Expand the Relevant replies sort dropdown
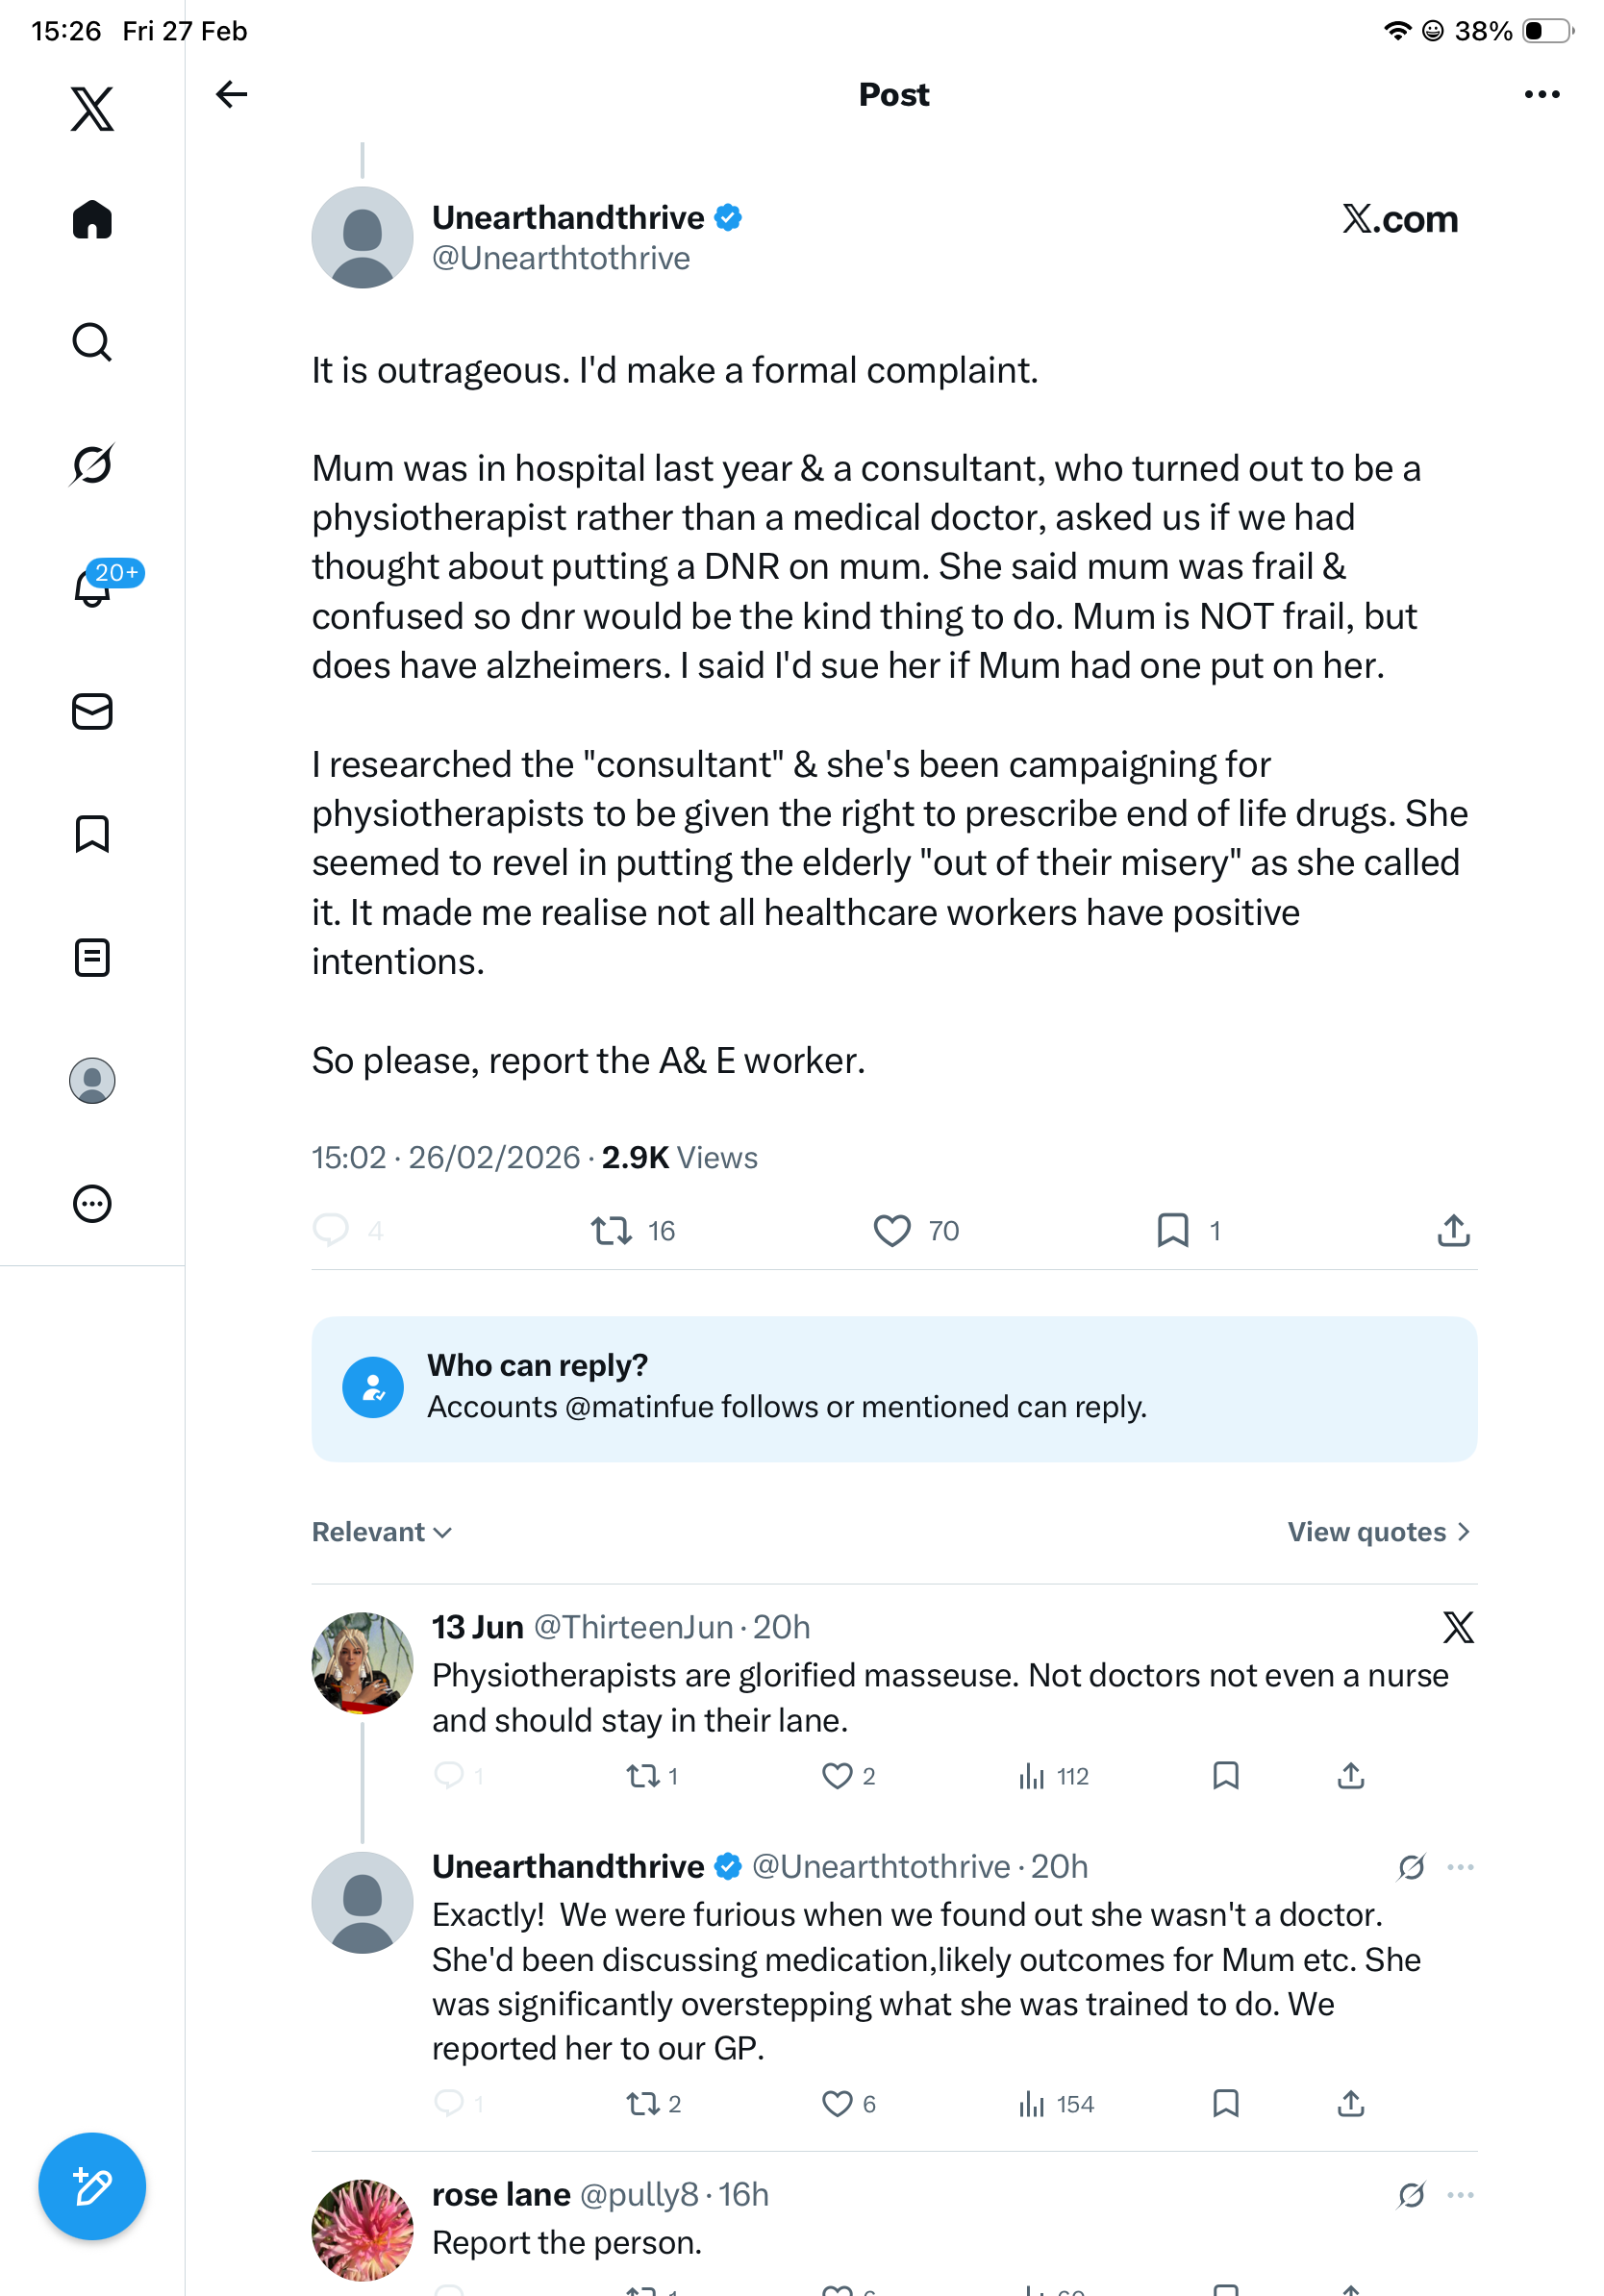The width and height of the screenshot is (1604, 2296). [382, 1532]
